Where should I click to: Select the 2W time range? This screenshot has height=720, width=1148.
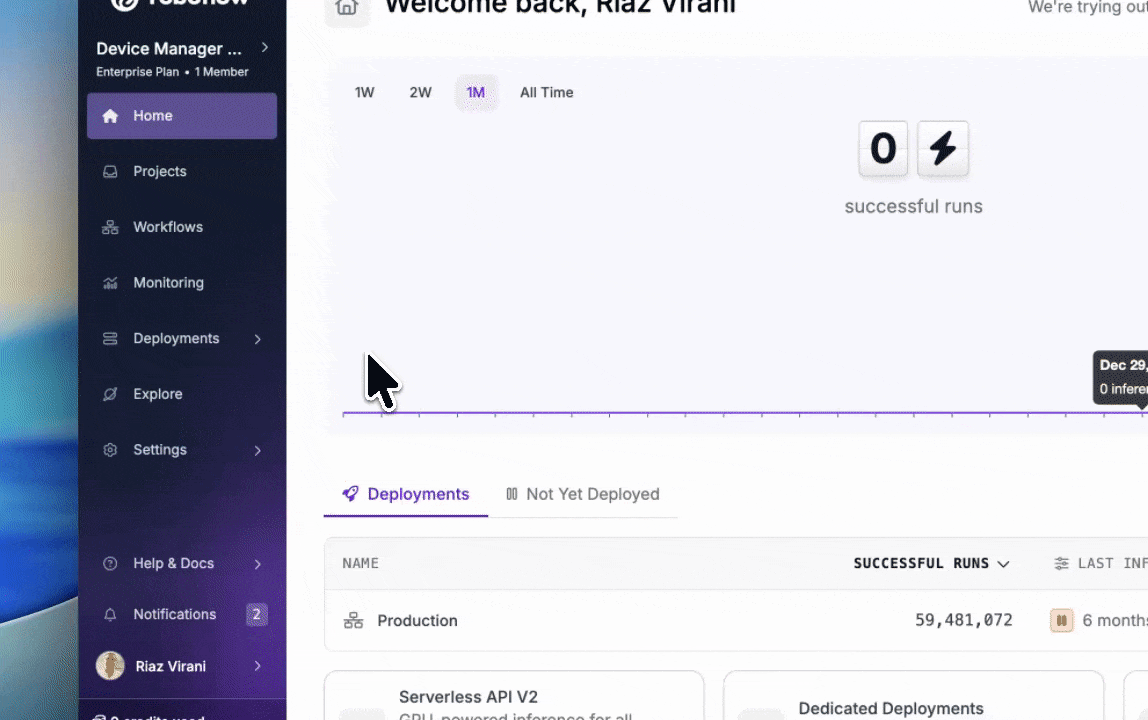click(420, 93)
